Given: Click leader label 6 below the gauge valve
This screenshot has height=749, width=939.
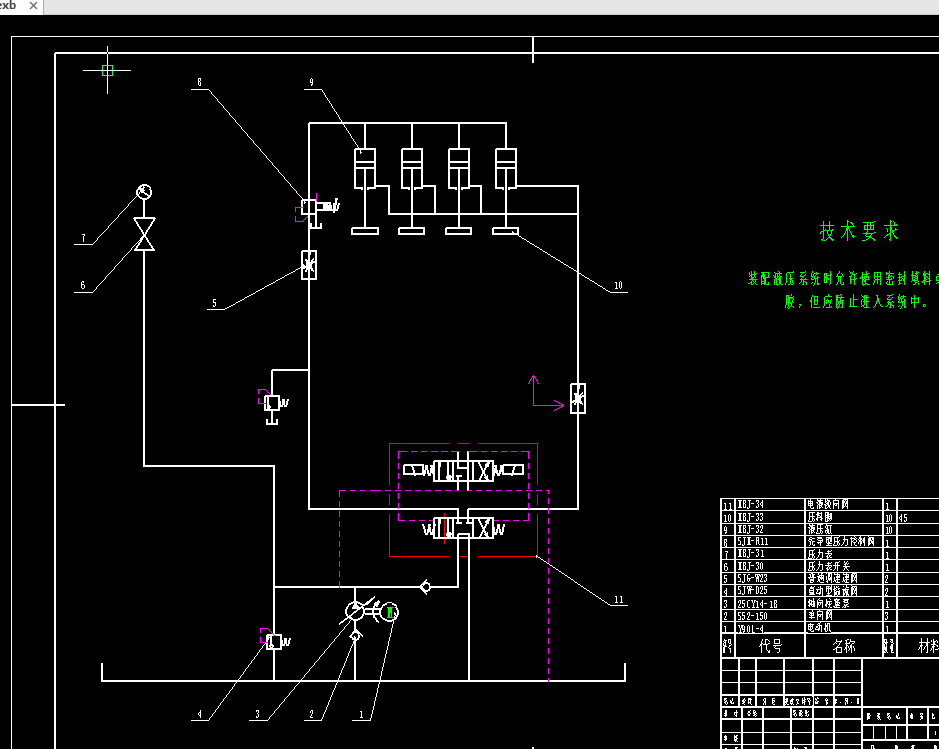Looking at the screenshot, I should pos(83,286).
